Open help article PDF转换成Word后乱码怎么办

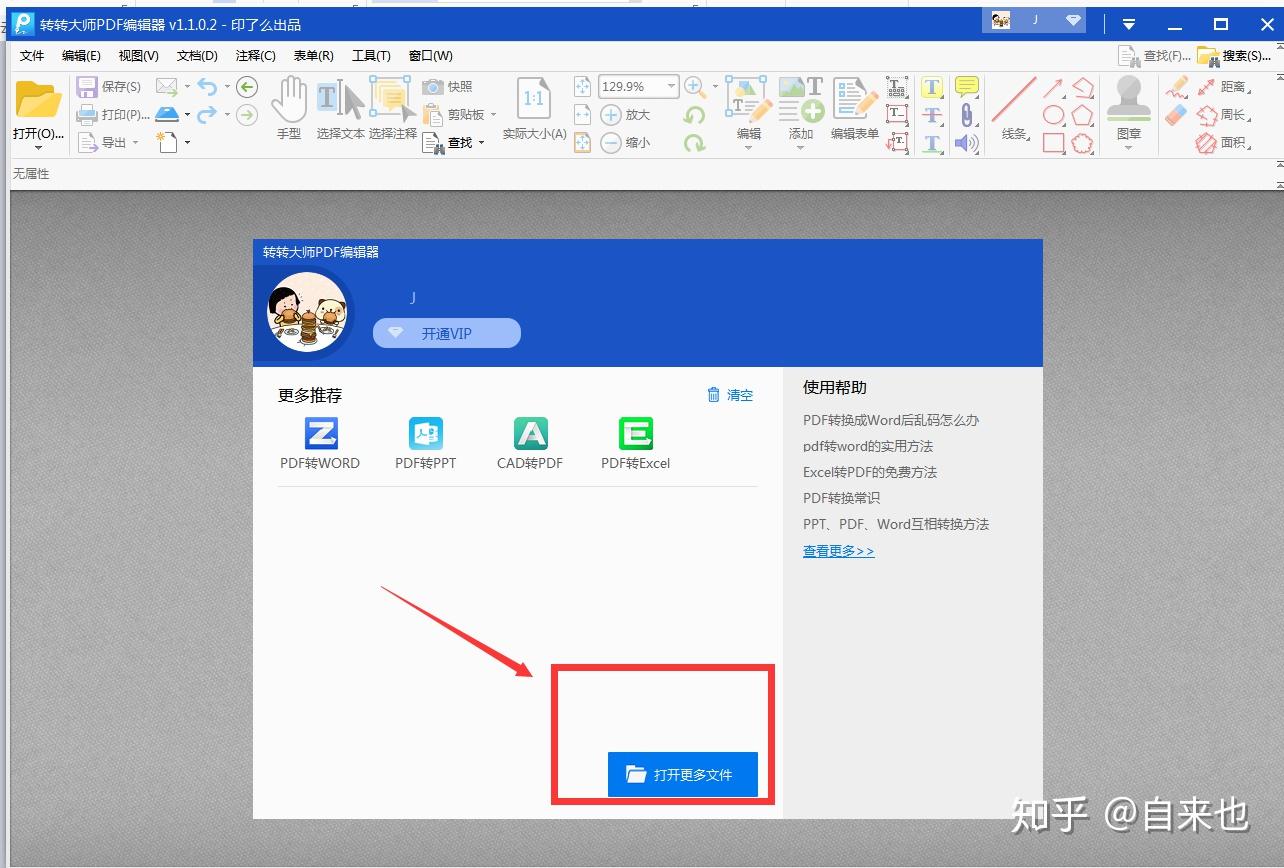(891, 420)
